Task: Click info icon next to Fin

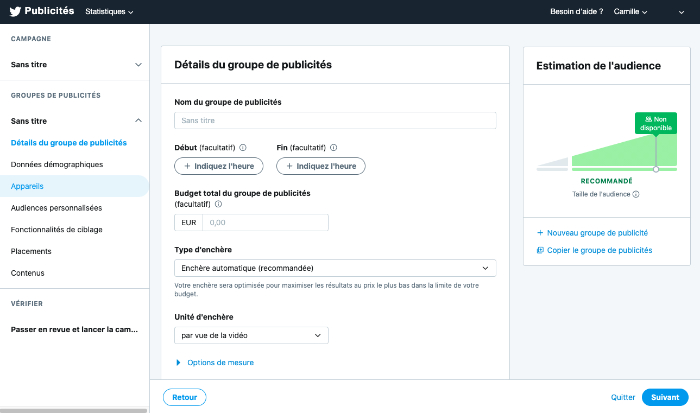Action: (x=333, y=147)
